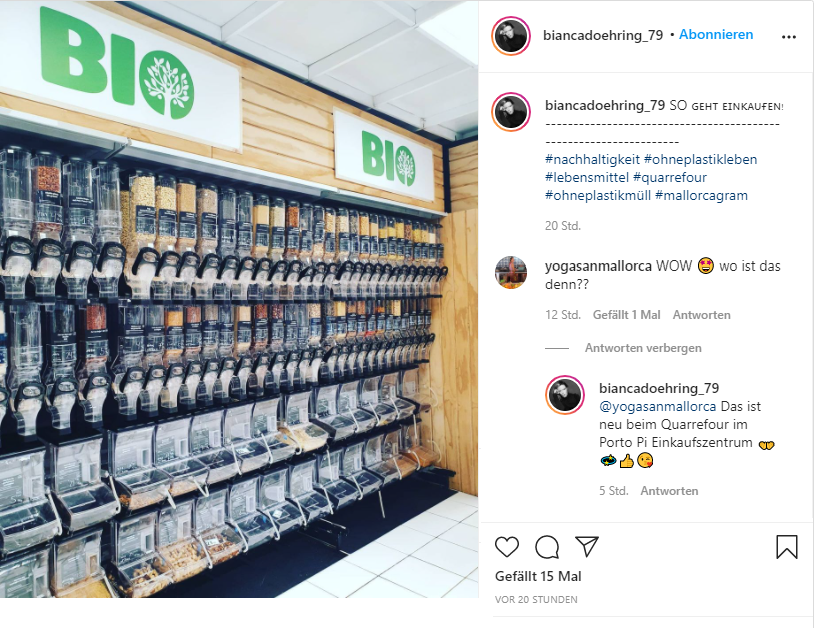814x628 pixels.
Task: Open comments via speech bubble icon
Action: [547, 547]
